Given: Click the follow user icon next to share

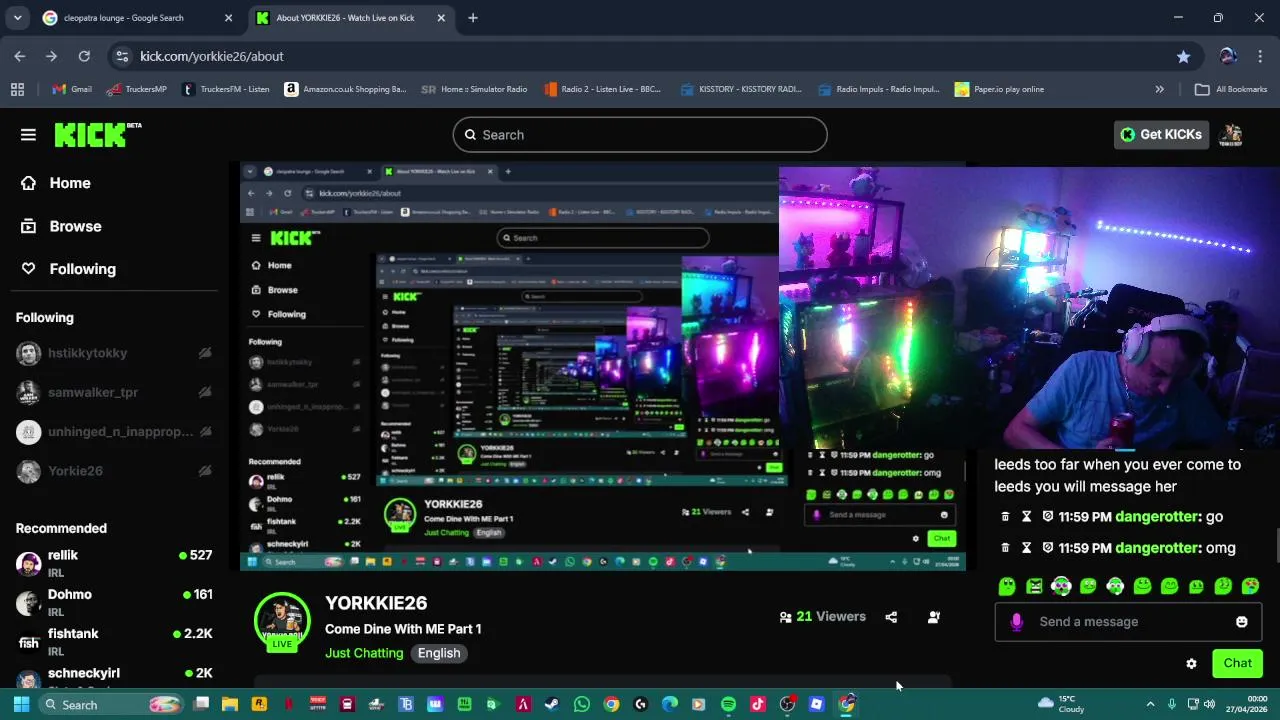Looking at the screenshot, I should pos(934,617).
